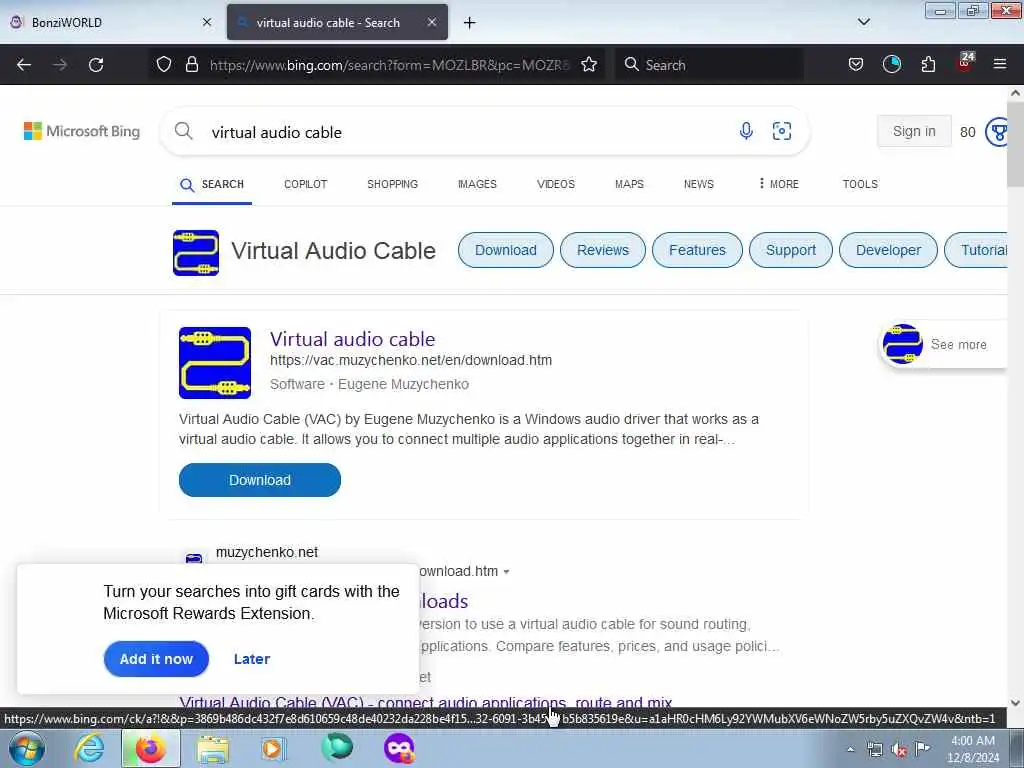Click the Microsoft Bing logo
Screen dimensions: 1024x768
(82, 131)
